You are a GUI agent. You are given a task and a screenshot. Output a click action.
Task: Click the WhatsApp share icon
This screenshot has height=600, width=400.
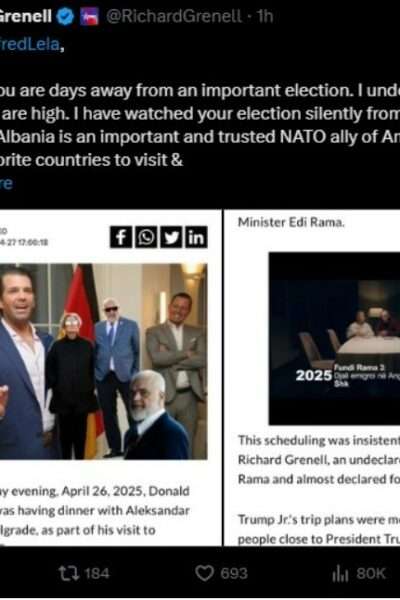[x=146, y=237]
